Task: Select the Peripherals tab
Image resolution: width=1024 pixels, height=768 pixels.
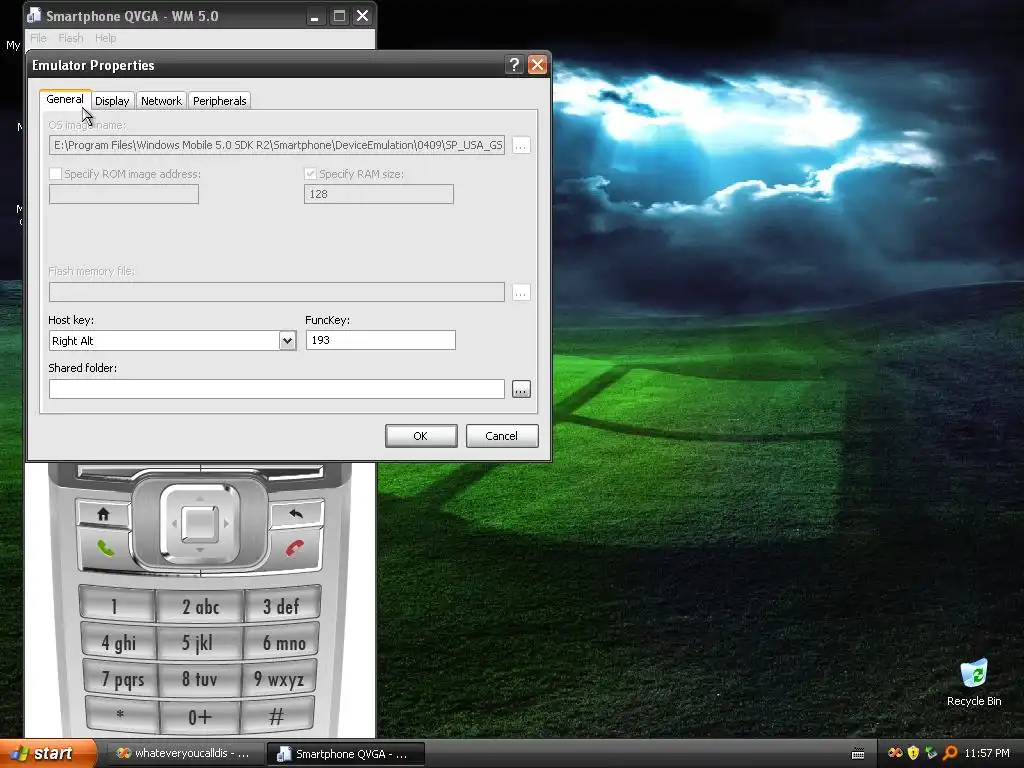Action: (x=219, y=101)
